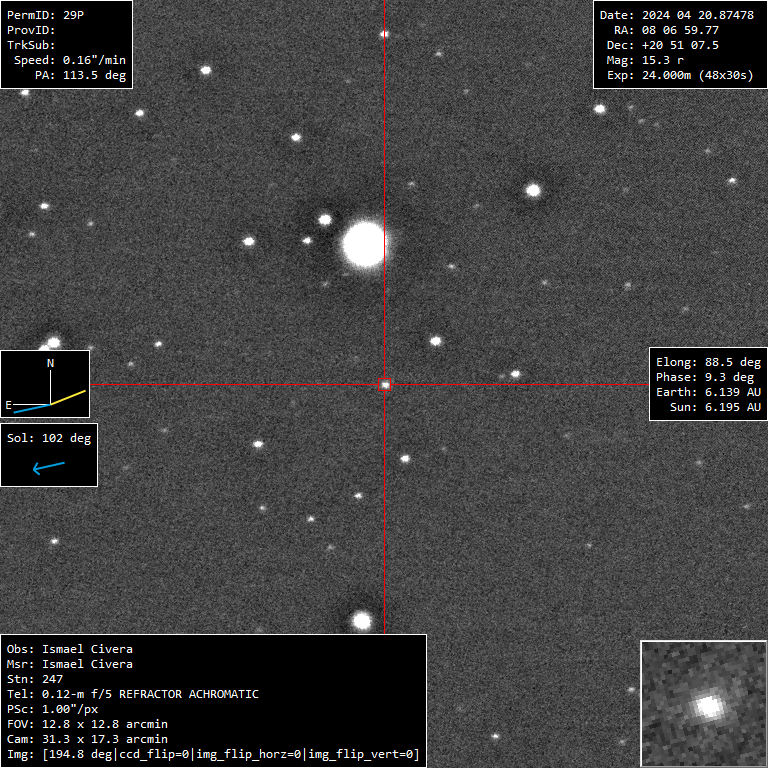Click the yellow motion vector line in compass
The width and height of the screenshot is (768, 768).
(69, 397)
